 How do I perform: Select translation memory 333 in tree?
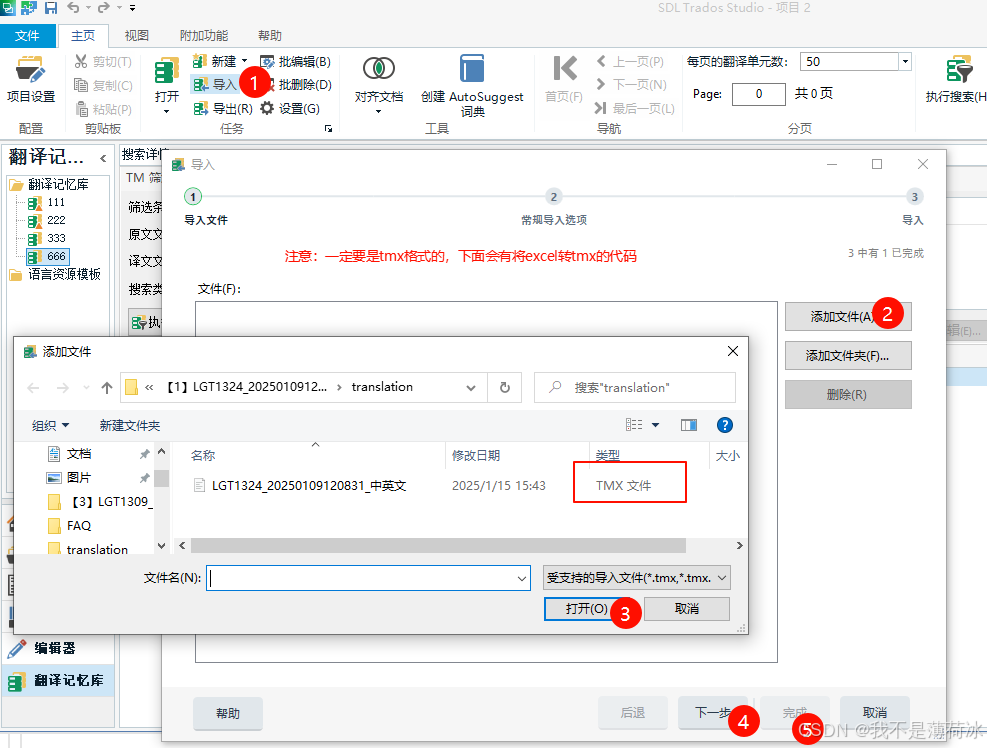[x=47, y=238]
